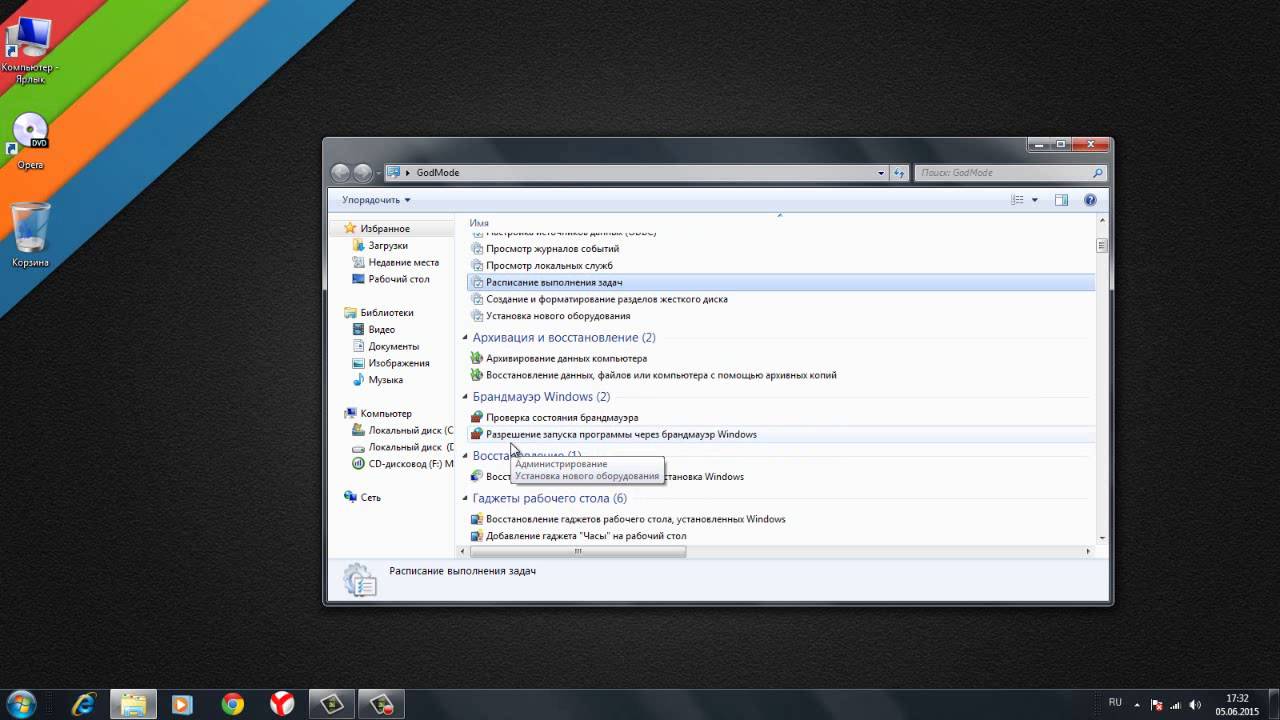Open the Загрузки folder icon in Favorites
1280x720 pixels.
359,245
